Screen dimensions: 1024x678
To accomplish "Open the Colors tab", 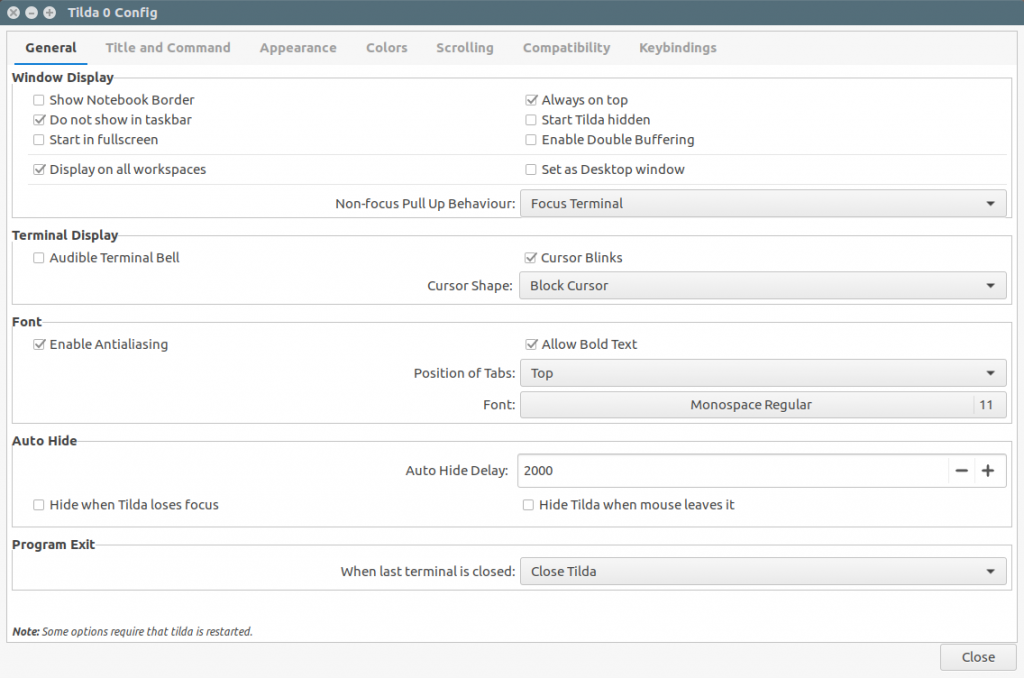I will 386,47.
